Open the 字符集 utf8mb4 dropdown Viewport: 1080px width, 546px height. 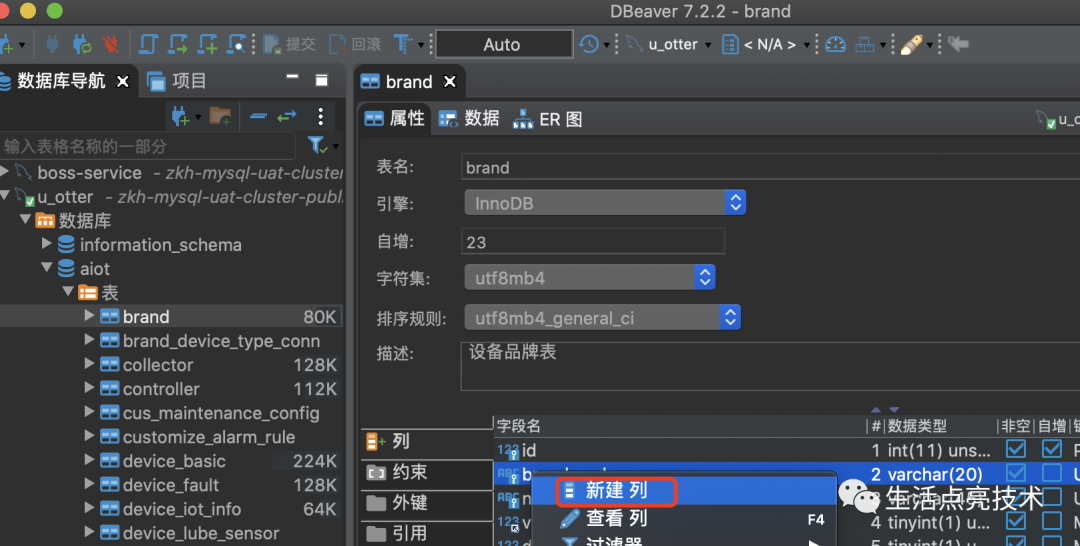590,277
